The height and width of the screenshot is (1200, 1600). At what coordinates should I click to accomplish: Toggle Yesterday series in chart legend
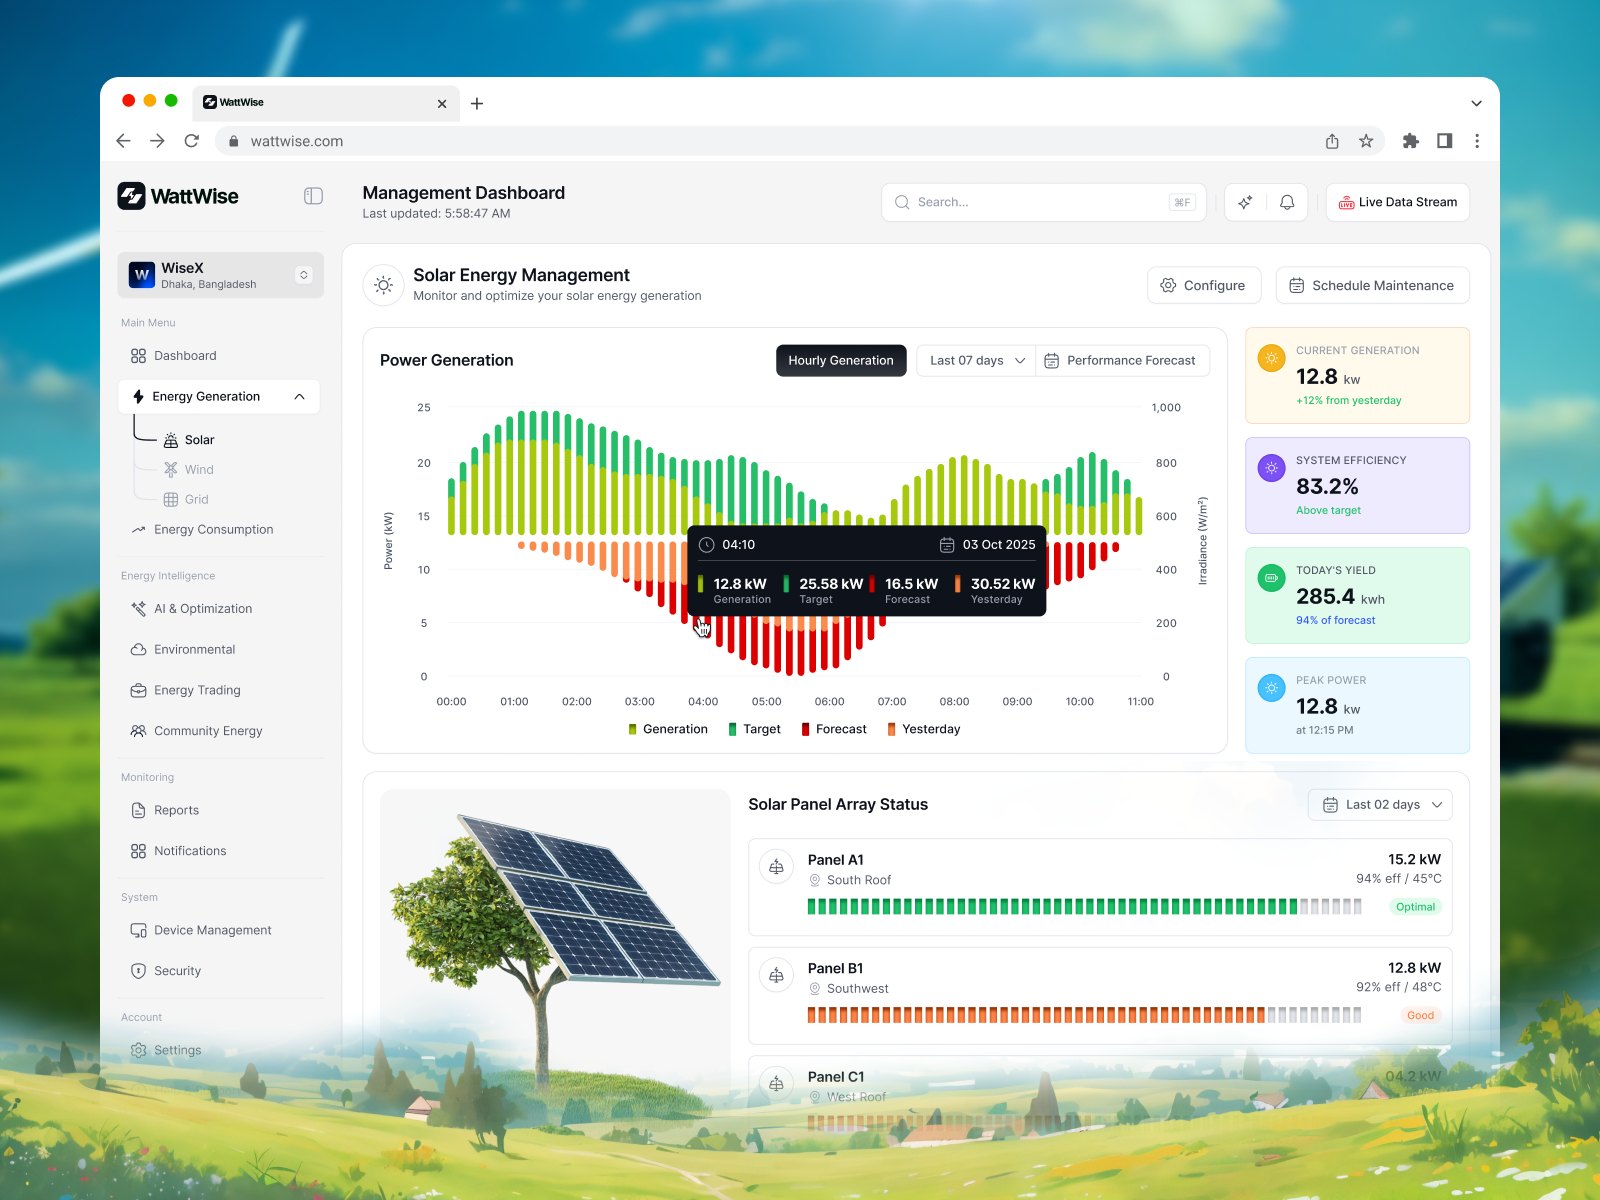tap(924, 729)
